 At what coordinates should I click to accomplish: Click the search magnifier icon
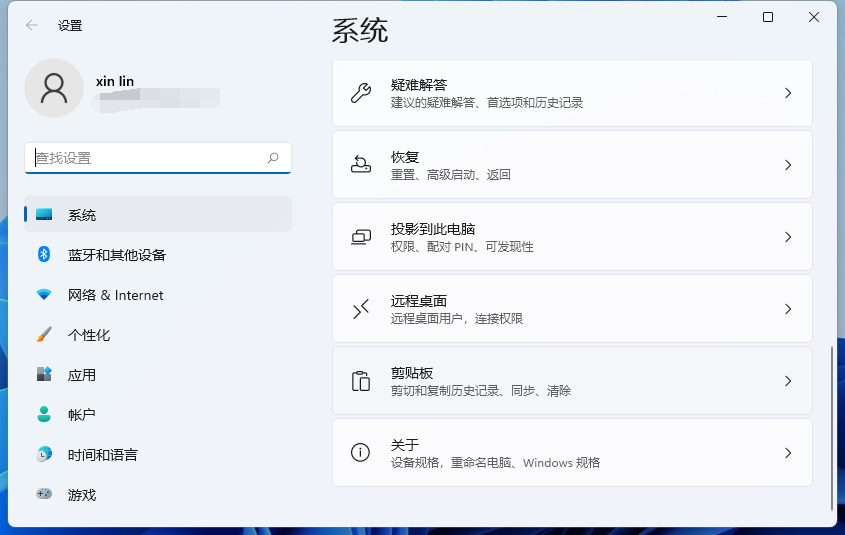point(273,158)
